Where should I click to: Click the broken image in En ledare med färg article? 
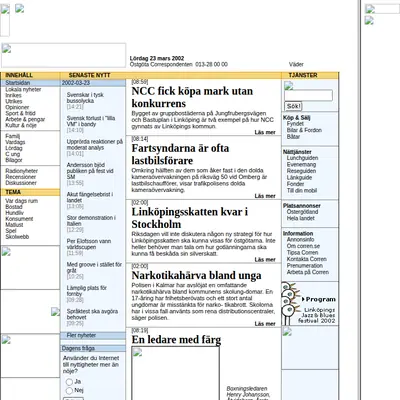click(x=175, y=373)
